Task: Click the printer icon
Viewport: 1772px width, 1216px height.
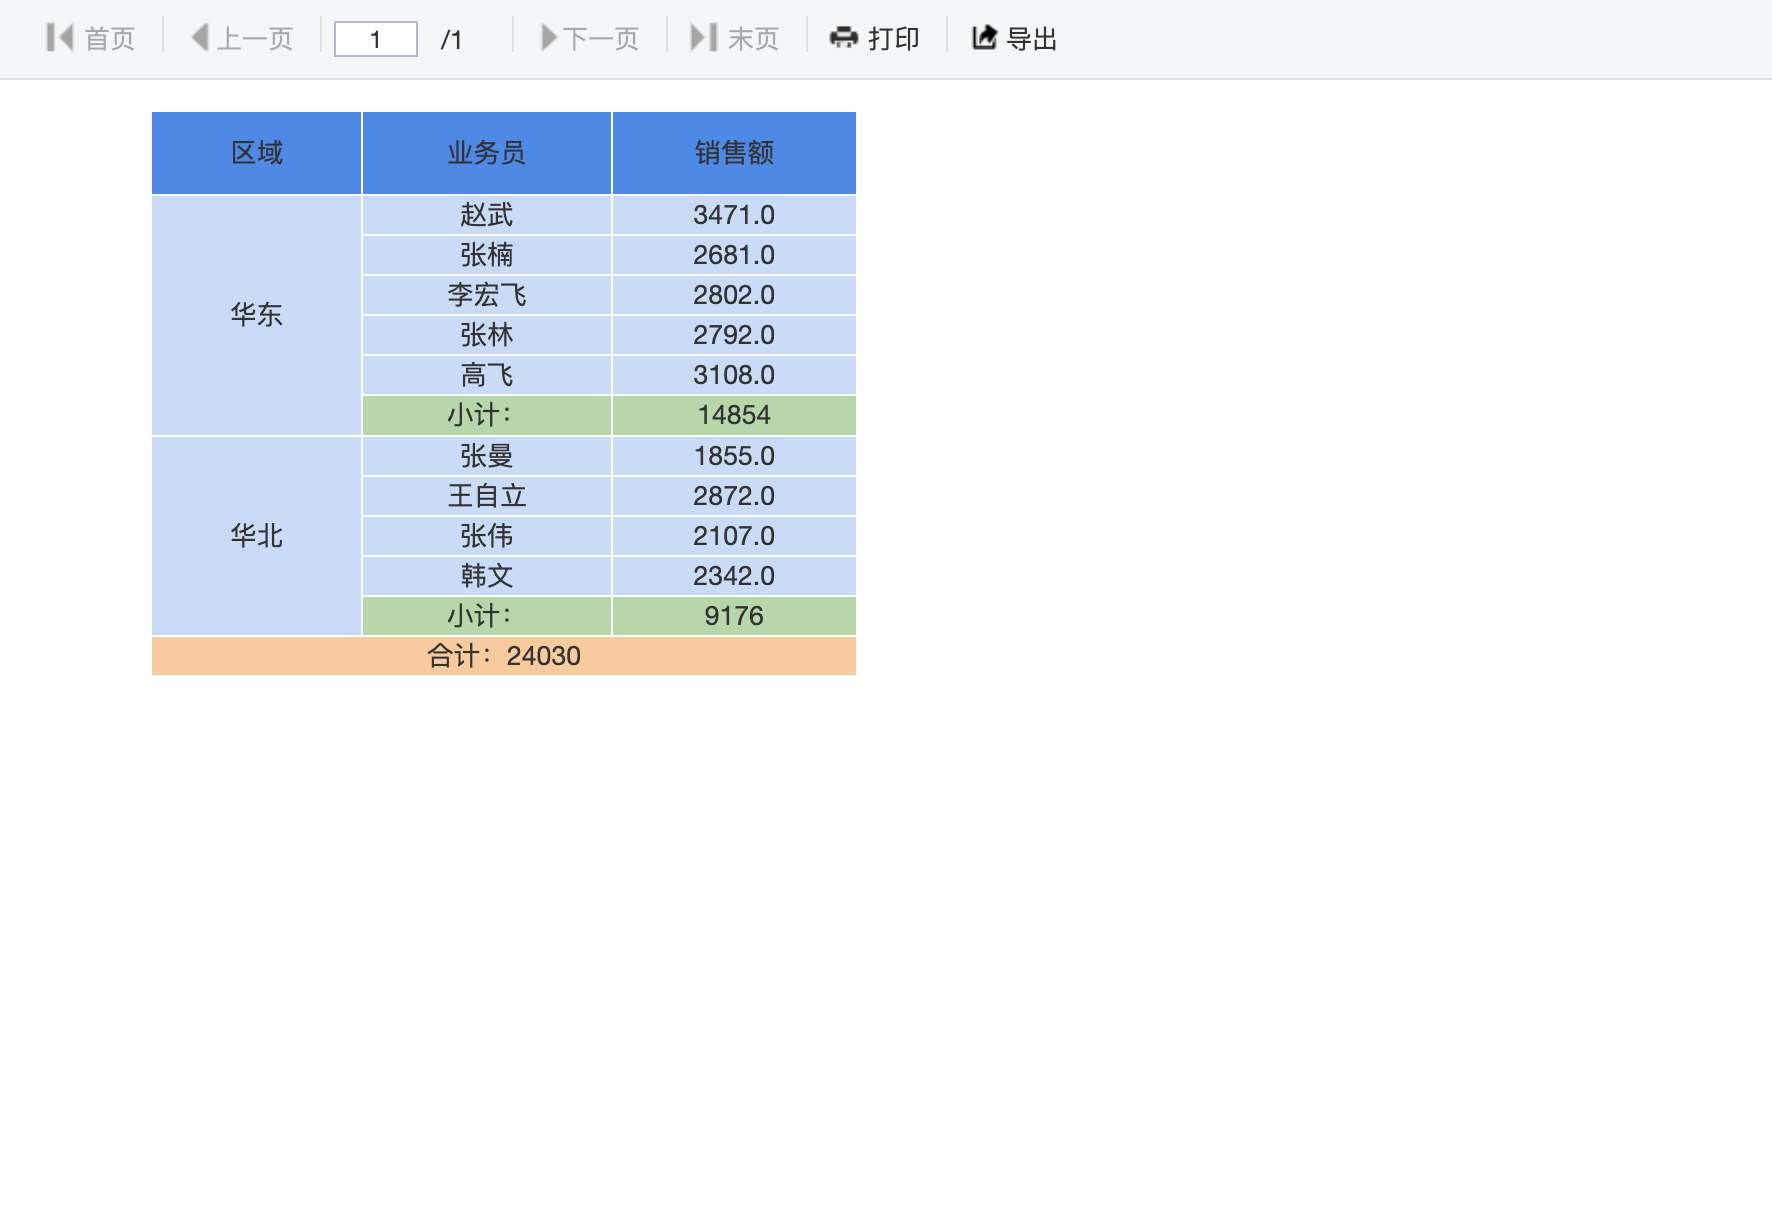Action: coord(844,38)
